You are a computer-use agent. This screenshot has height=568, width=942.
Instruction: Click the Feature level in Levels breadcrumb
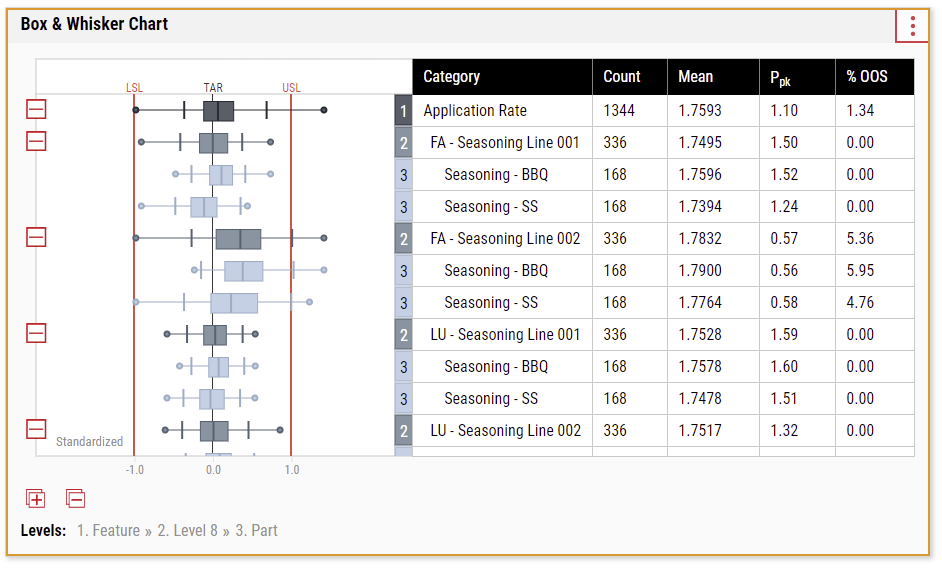(108, 531)
